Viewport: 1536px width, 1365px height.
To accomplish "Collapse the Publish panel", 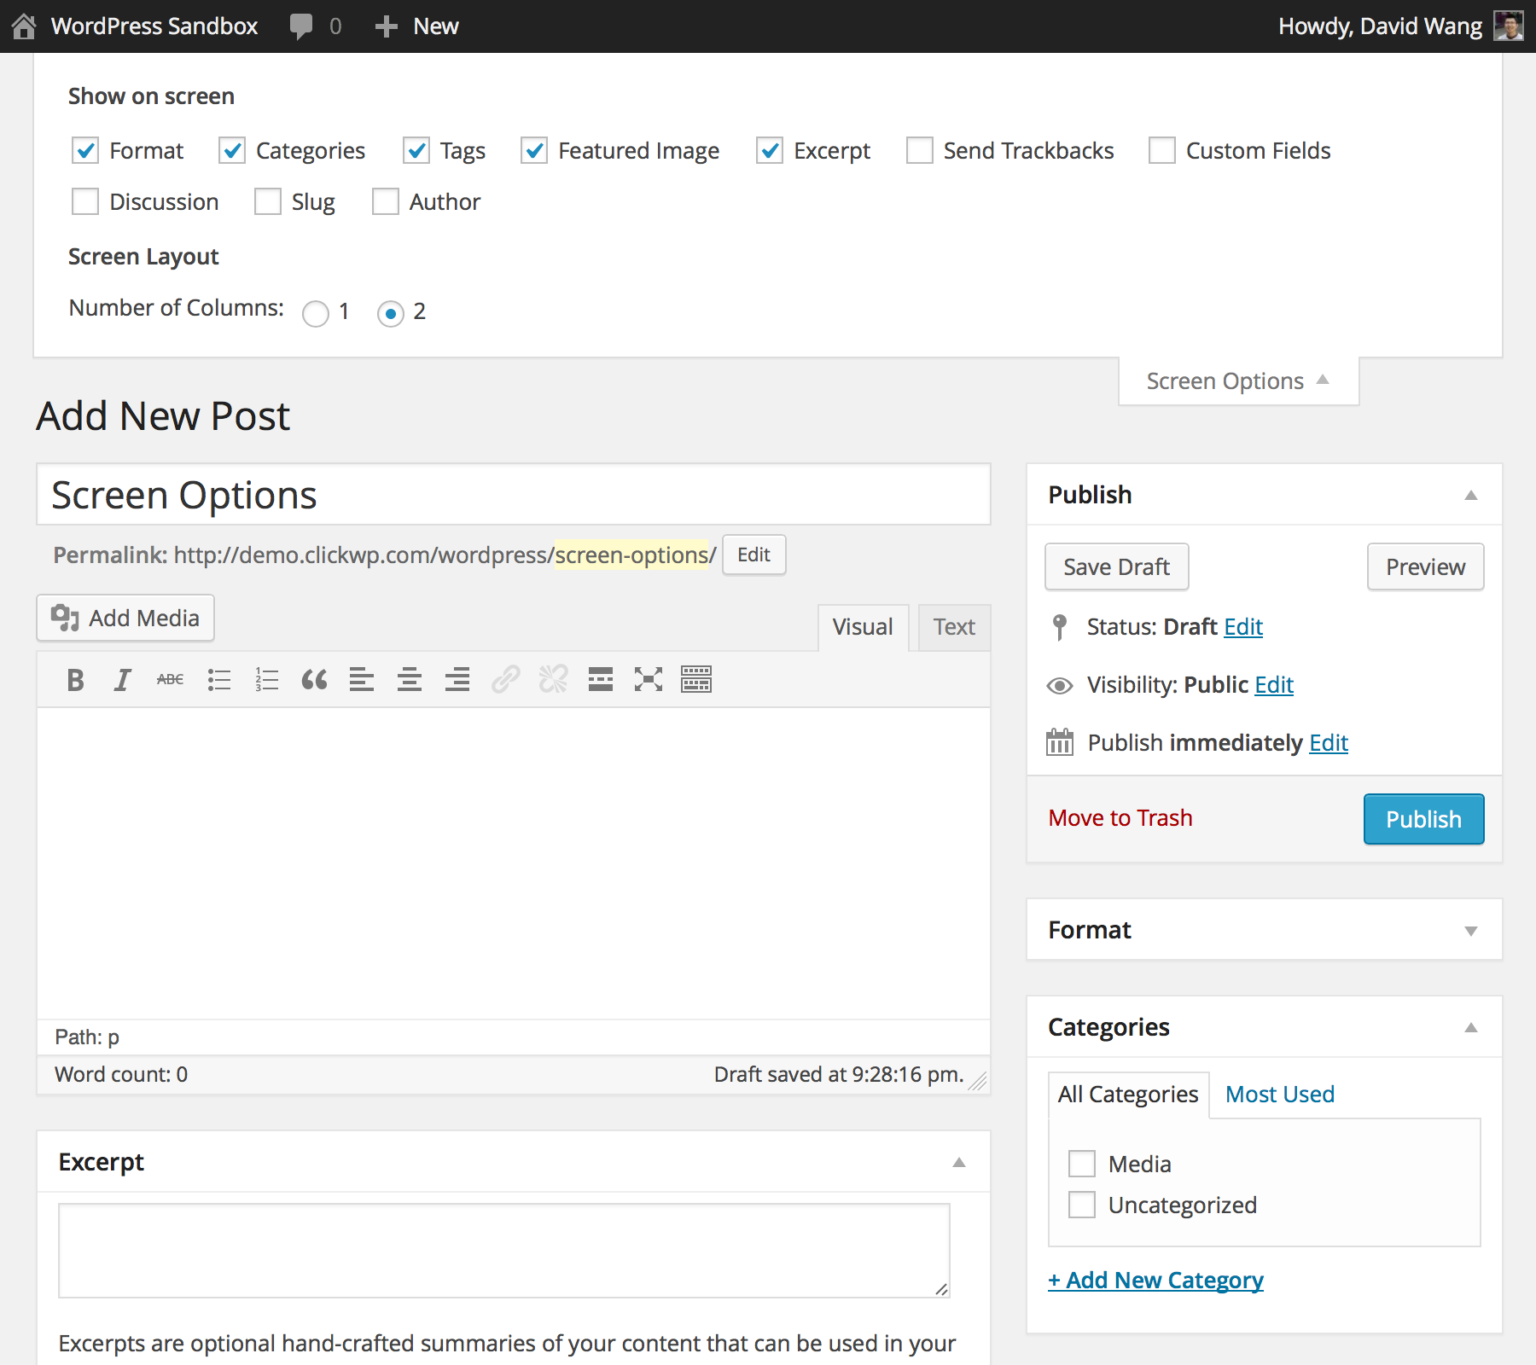I will point(1470,494).
